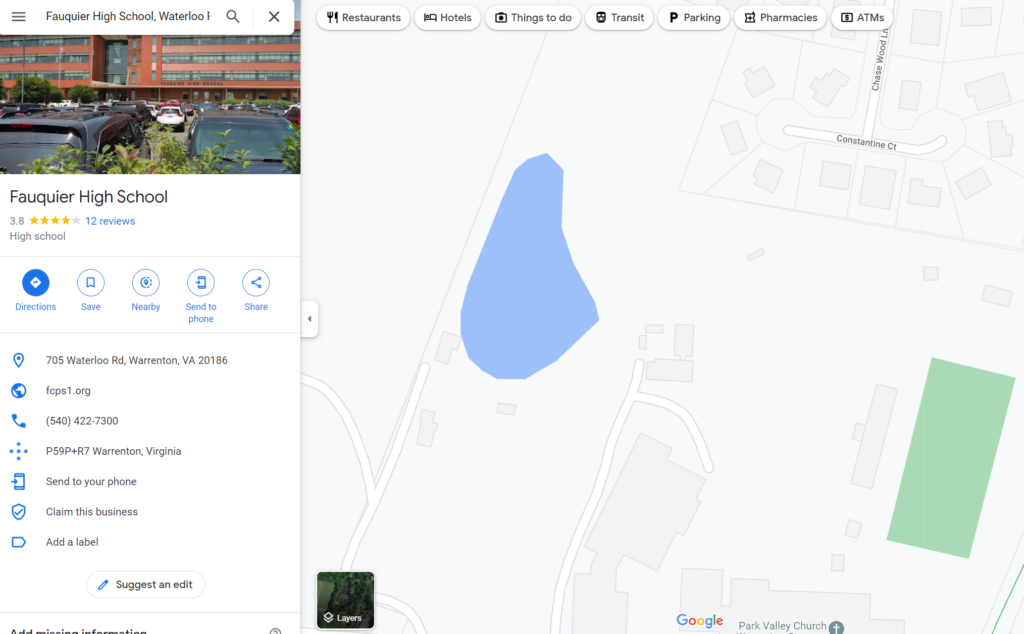Click Suggest an edit button
The image size is (1024, 634).
[146, 584]
